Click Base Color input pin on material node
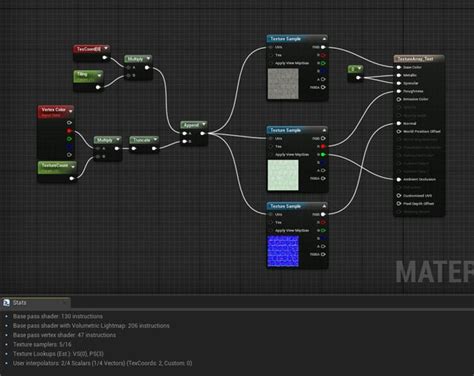 (399, 67)
